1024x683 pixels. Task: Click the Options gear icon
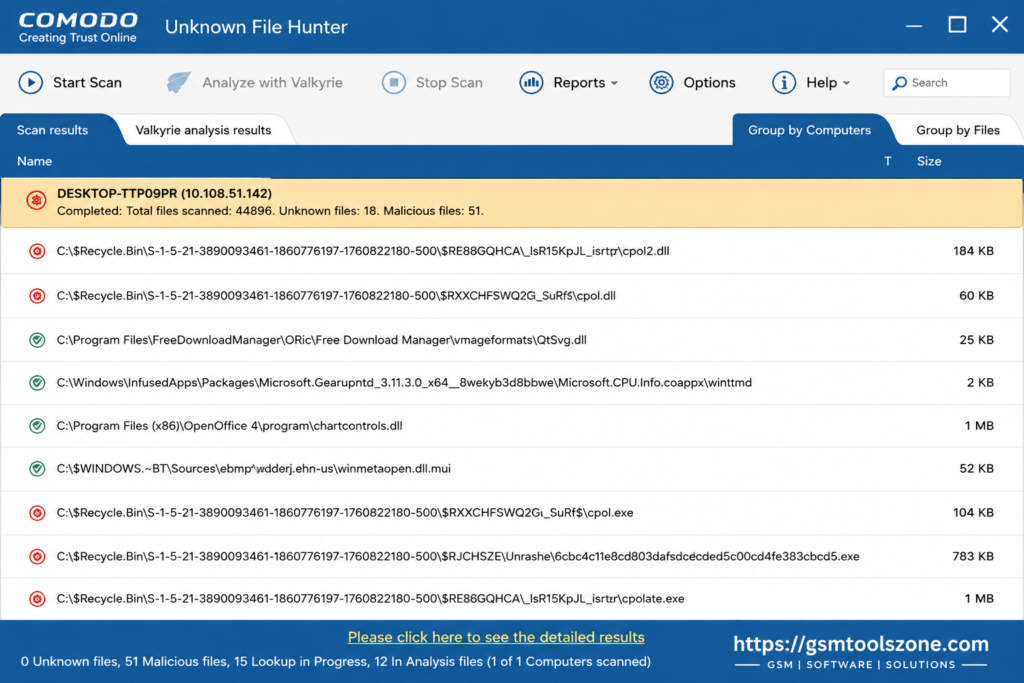tap(662, 82)
